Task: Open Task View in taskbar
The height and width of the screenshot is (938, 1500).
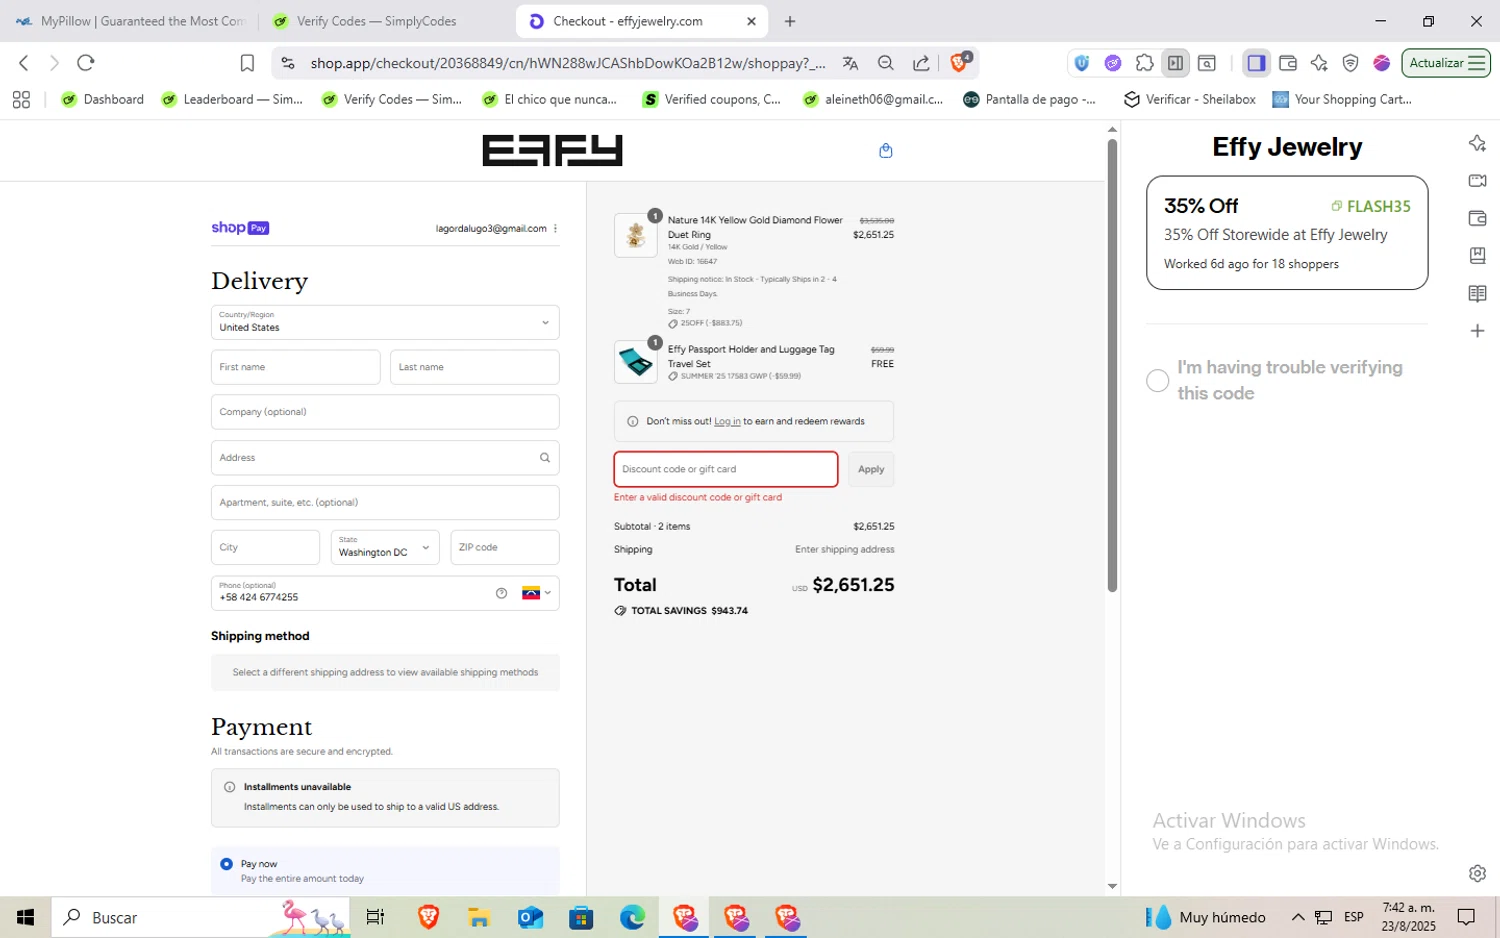Action: 375,917
